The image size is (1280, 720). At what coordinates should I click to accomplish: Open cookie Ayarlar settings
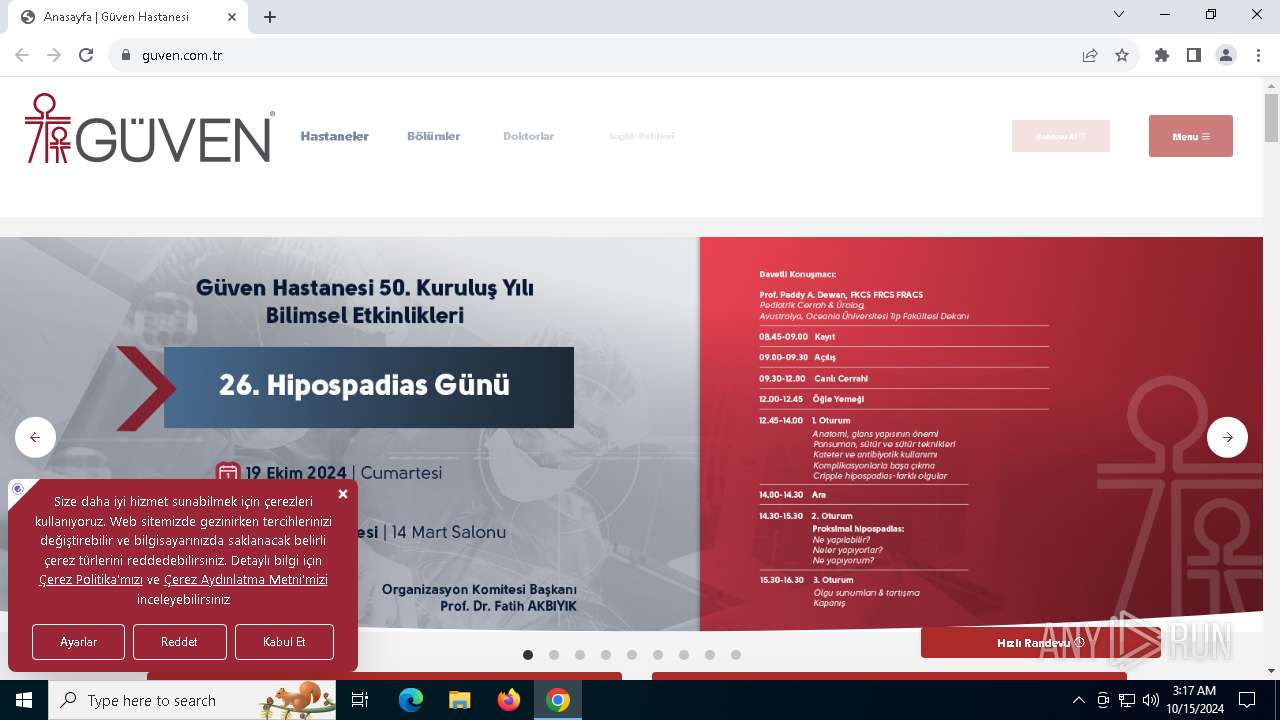pyautogui.click(x=78, y=642)
